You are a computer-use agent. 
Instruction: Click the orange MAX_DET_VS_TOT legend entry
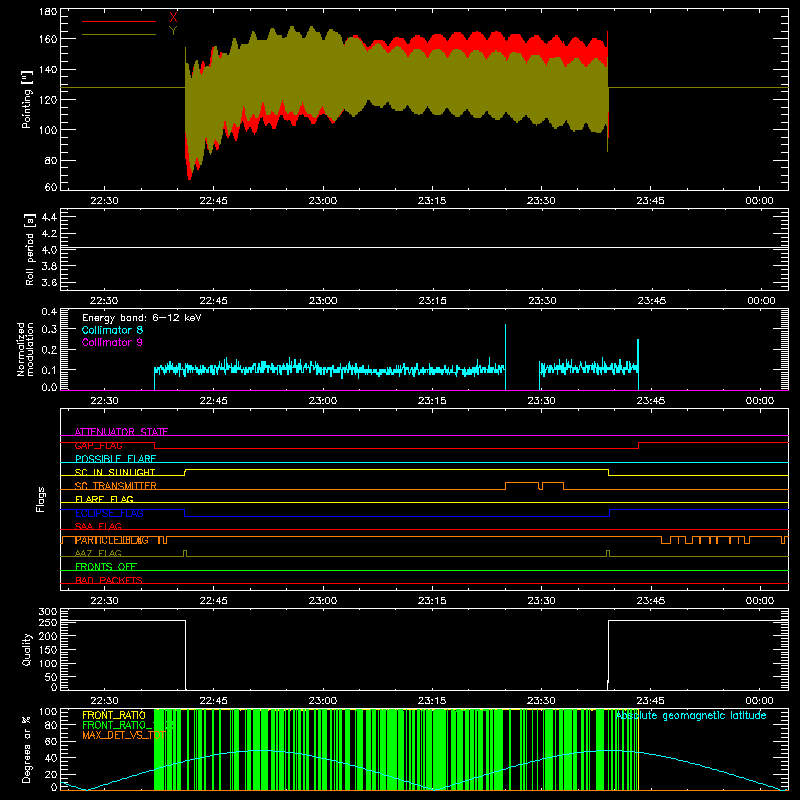(123, 735)
